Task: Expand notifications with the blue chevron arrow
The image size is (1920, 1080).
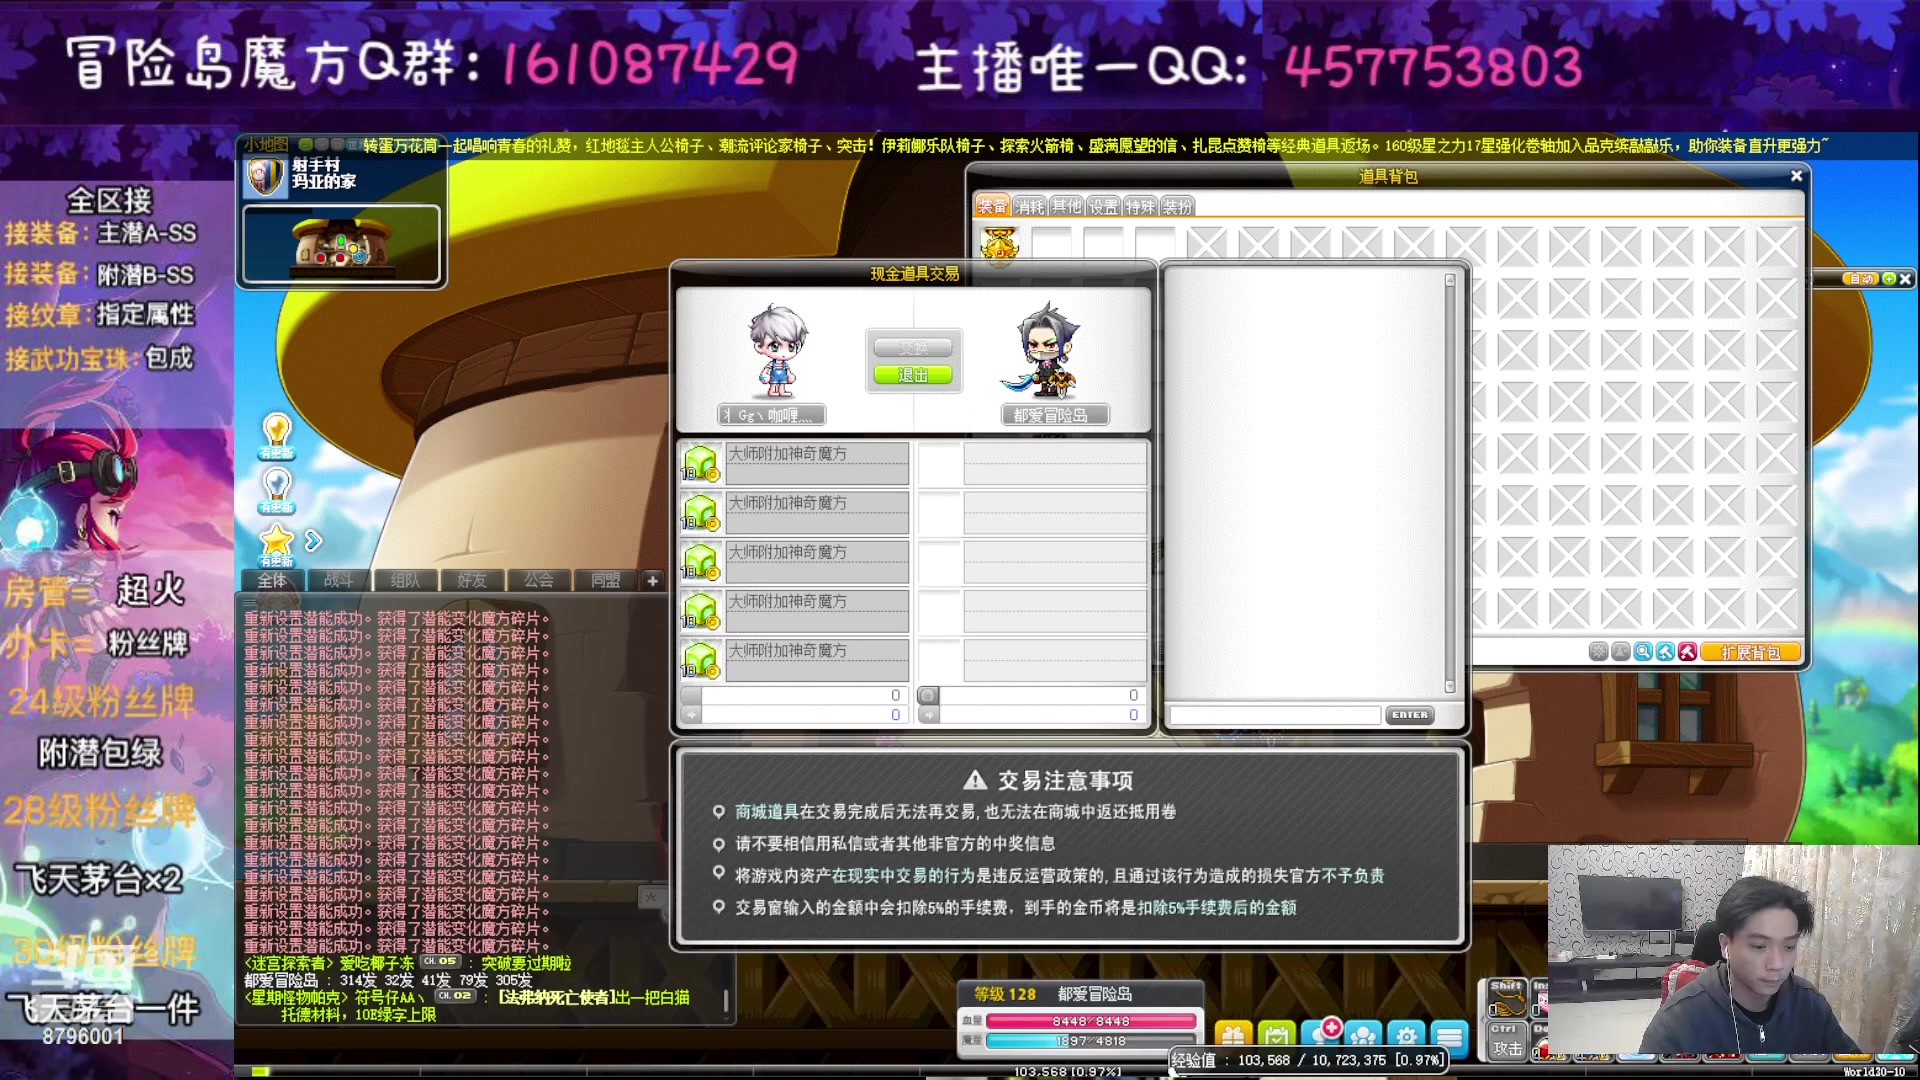Action: pyautogui.click(x=313, y=541)
